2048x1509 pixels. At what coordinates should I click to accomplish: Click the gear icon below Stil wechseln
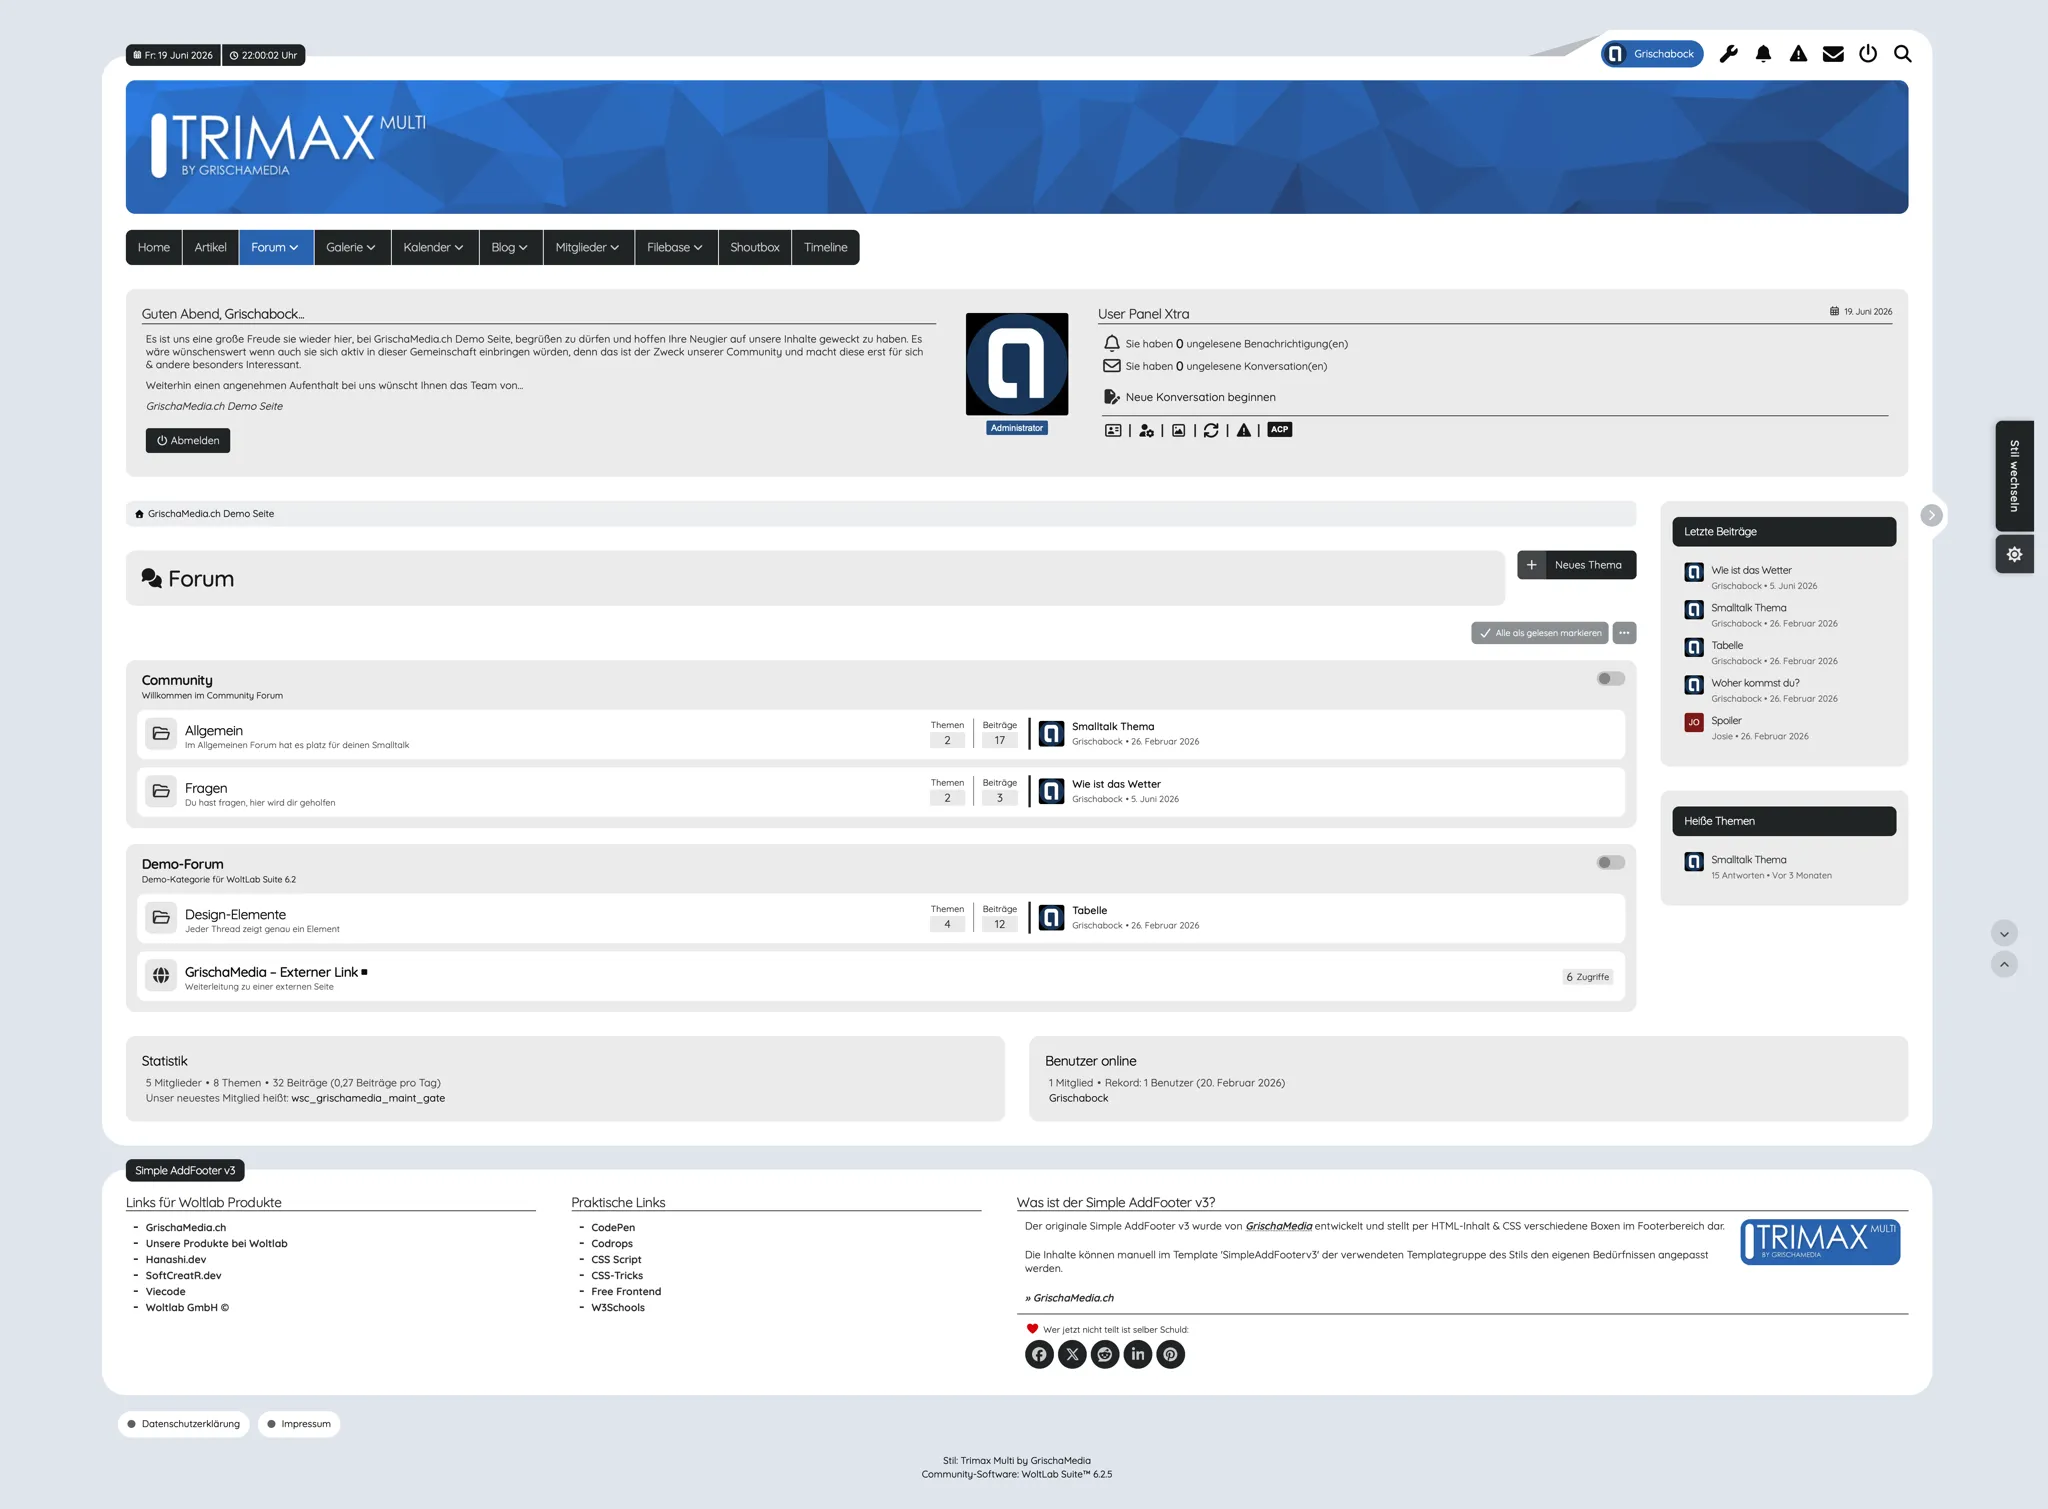[2014, 554]
